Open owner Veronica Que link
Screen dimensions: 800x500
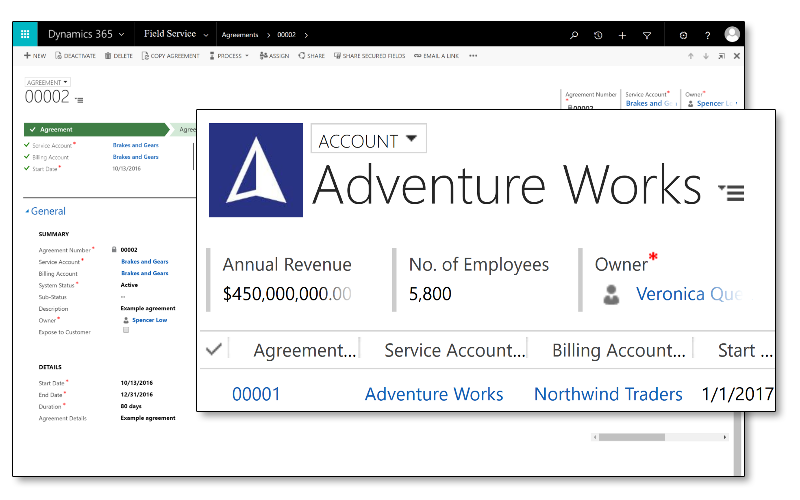689,294
